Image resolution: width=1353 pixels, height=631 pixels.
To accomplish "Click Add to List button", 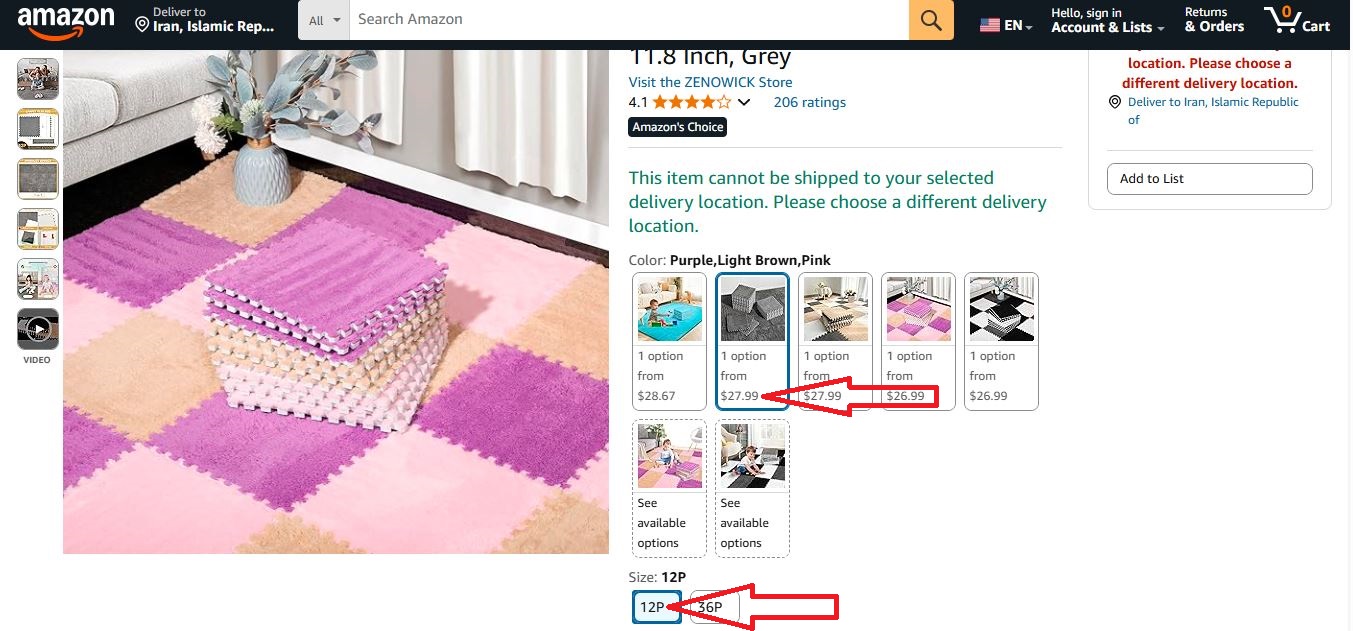I will [x=1209, y=179].
